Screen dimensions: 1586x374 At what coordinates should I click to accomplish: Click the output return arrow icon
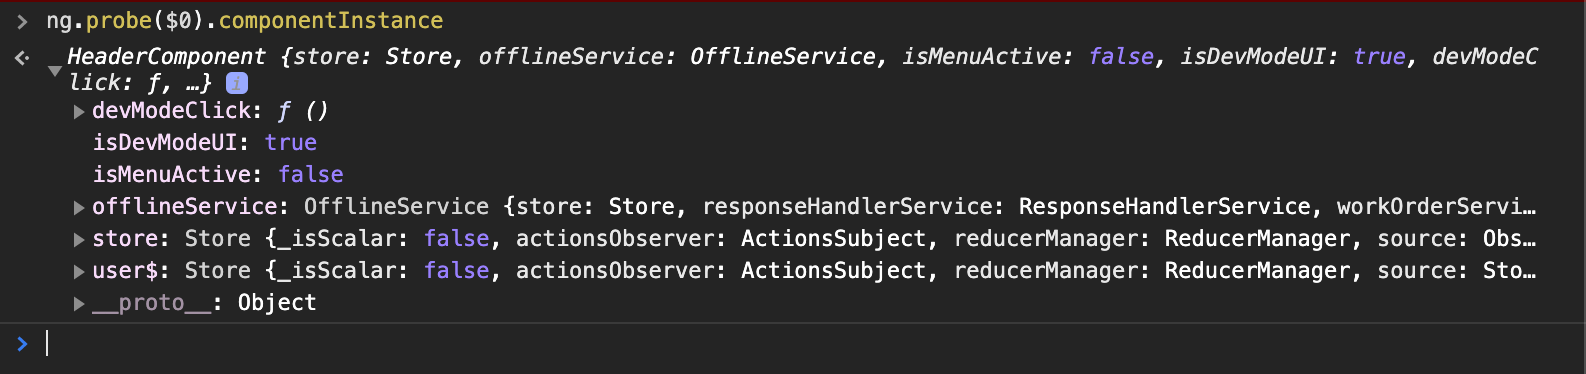point(22,57)
